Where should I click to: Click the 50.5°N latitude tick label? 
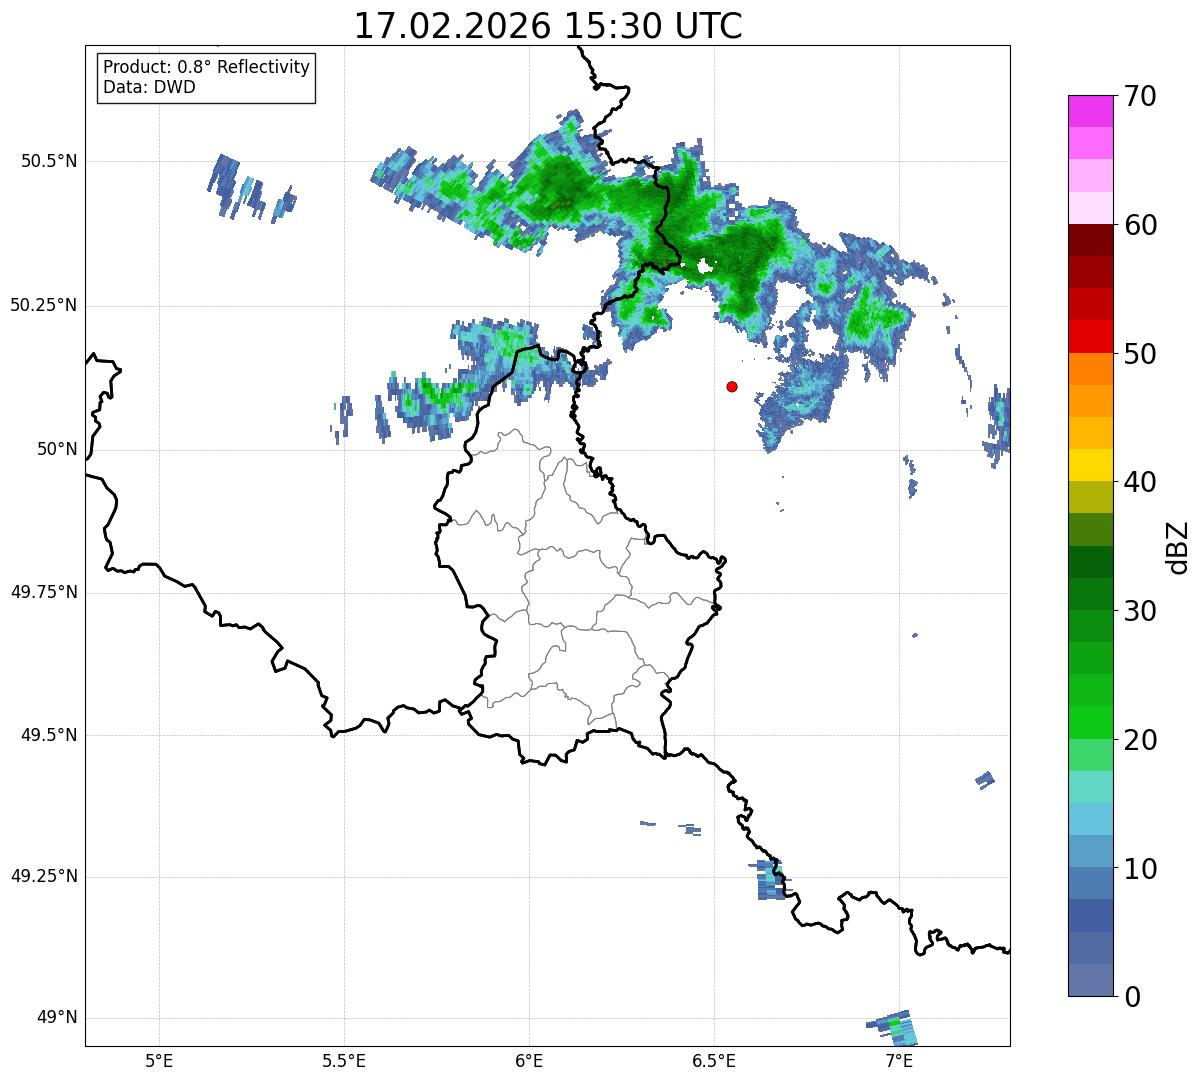pyautogui.click(x=49, y=161)
